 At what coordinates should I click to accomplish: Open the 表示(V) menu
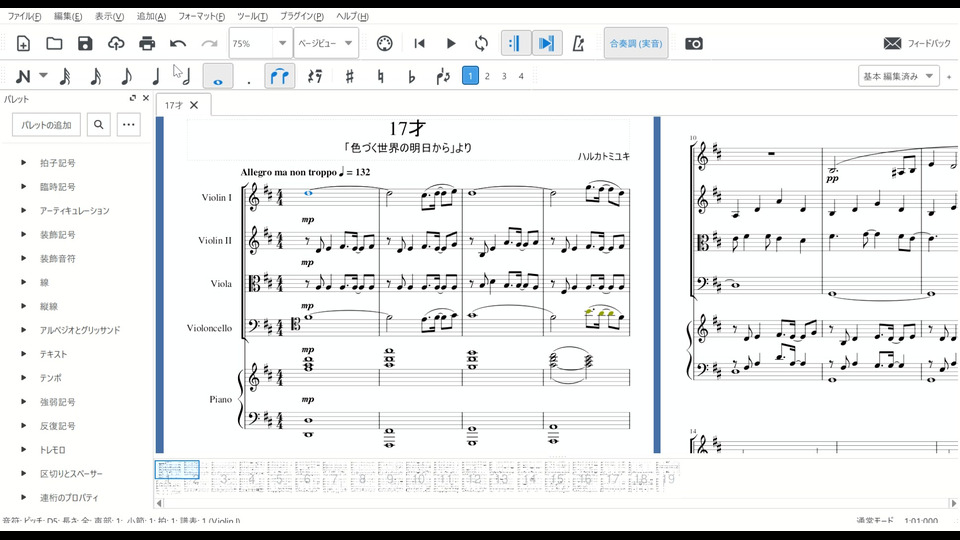click(x=109, y=17)
